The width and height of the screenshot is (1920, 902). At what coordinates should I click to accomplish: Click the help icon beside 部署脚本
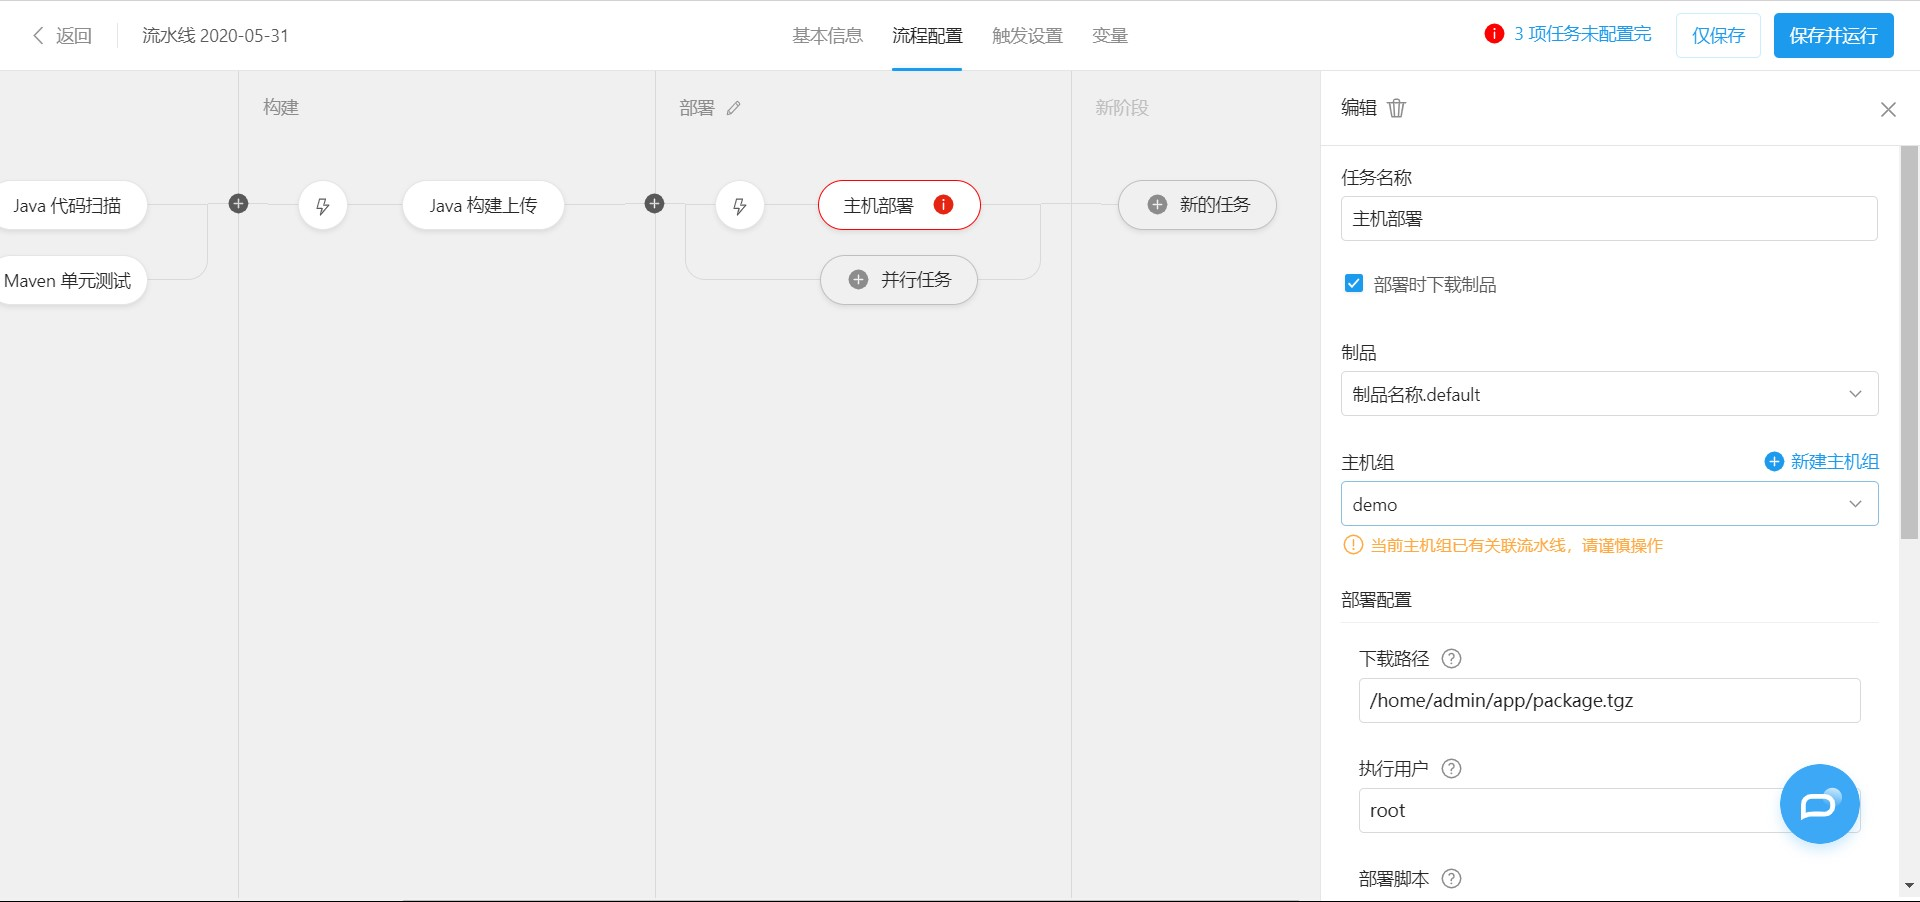(x=1452, y=879)
